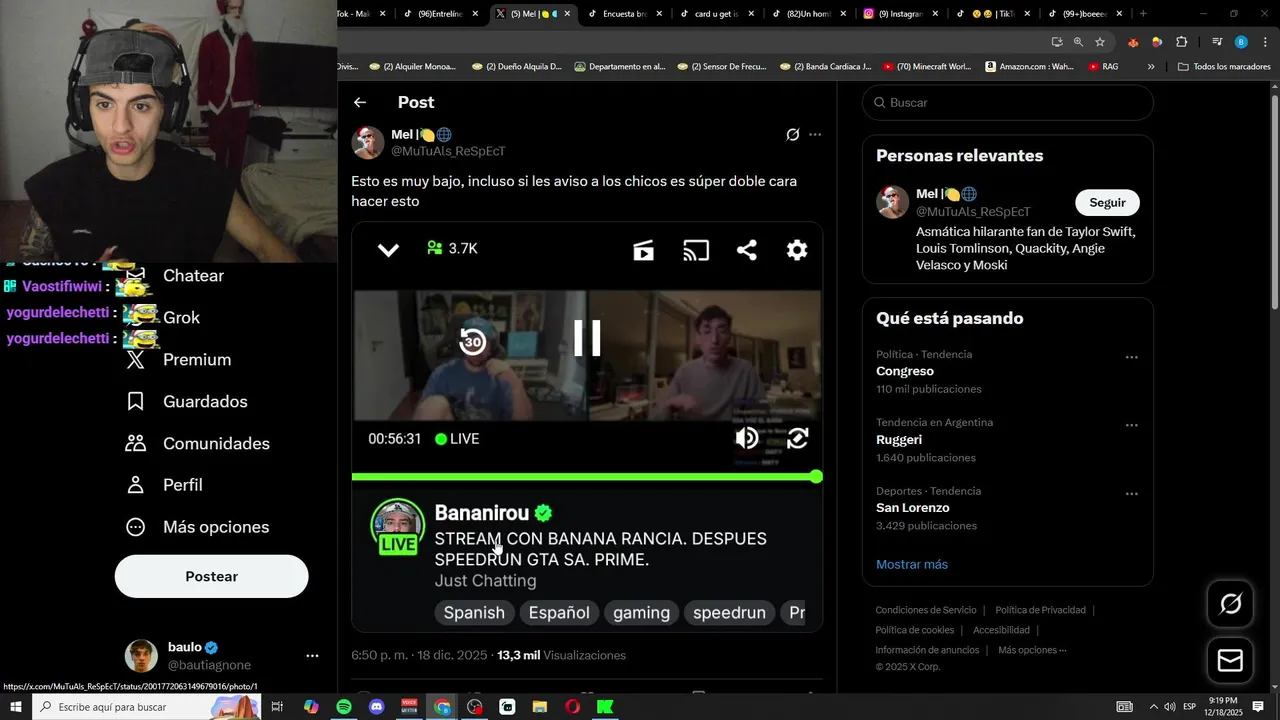Open the Chrome extensions puzzle icon

[x=1181, y=42]
